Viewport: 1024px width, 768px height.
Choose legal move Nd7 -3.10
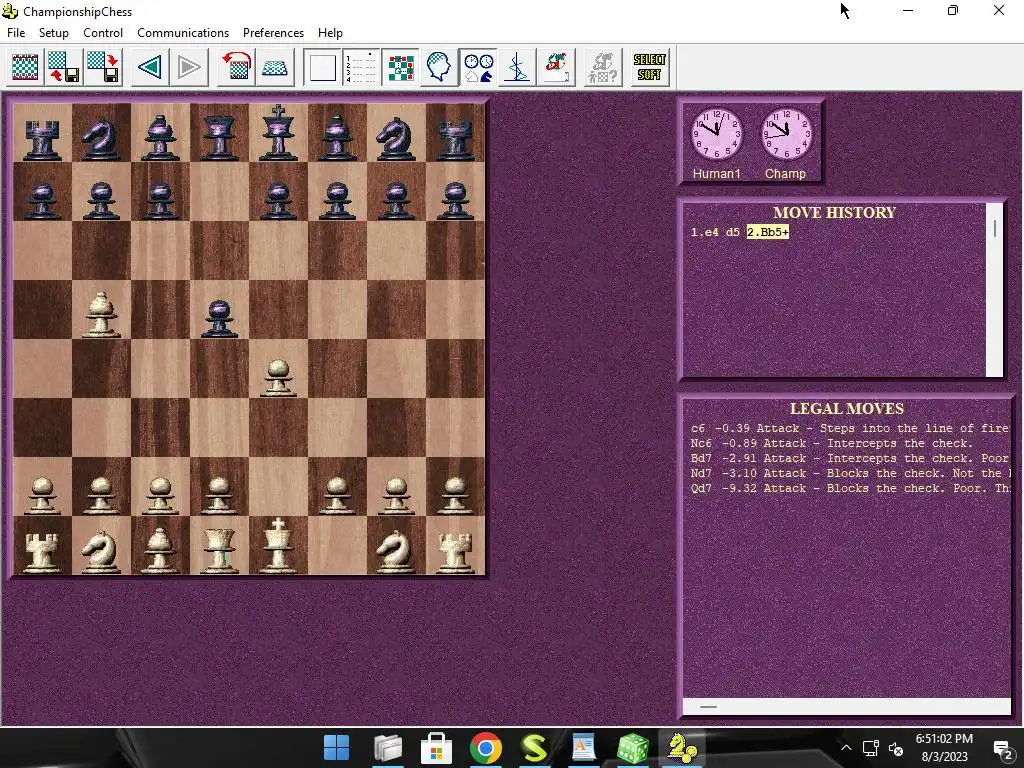(850, 473)
